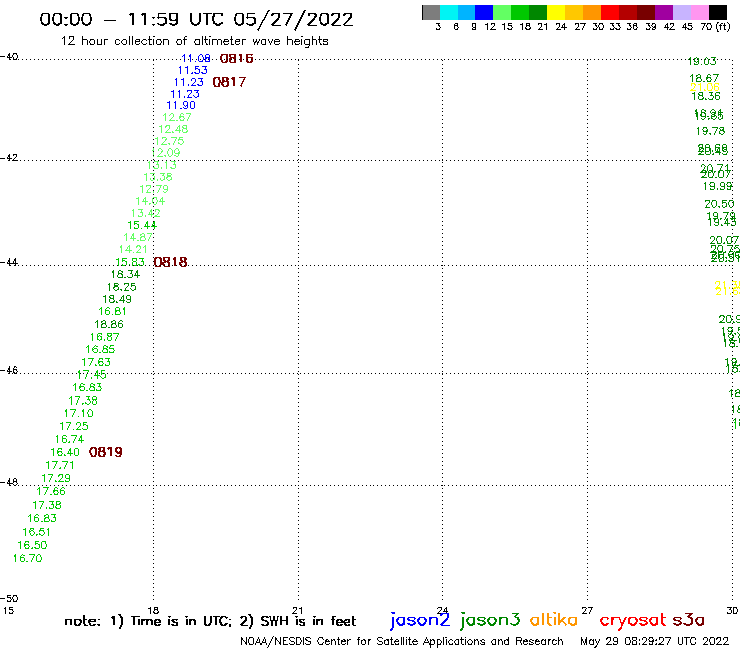Select the 18.34 wave height value
The image size is (740, 650).
coord(126,274)
